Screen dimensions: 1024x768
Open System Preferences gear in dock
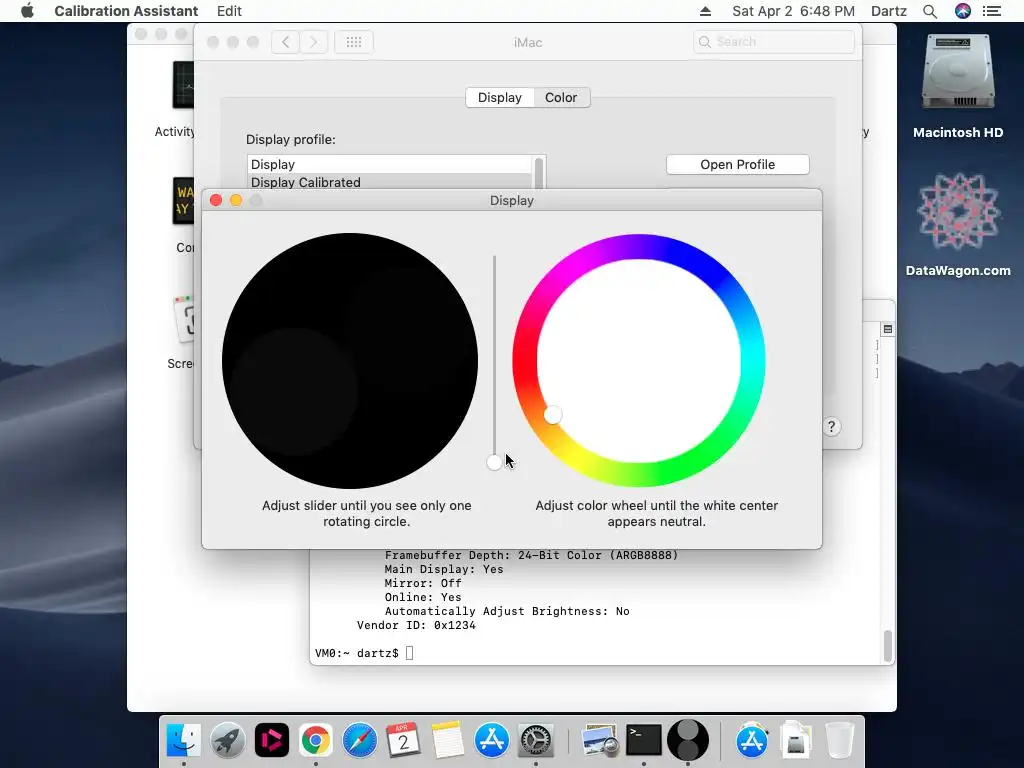[x=536, y=740]
